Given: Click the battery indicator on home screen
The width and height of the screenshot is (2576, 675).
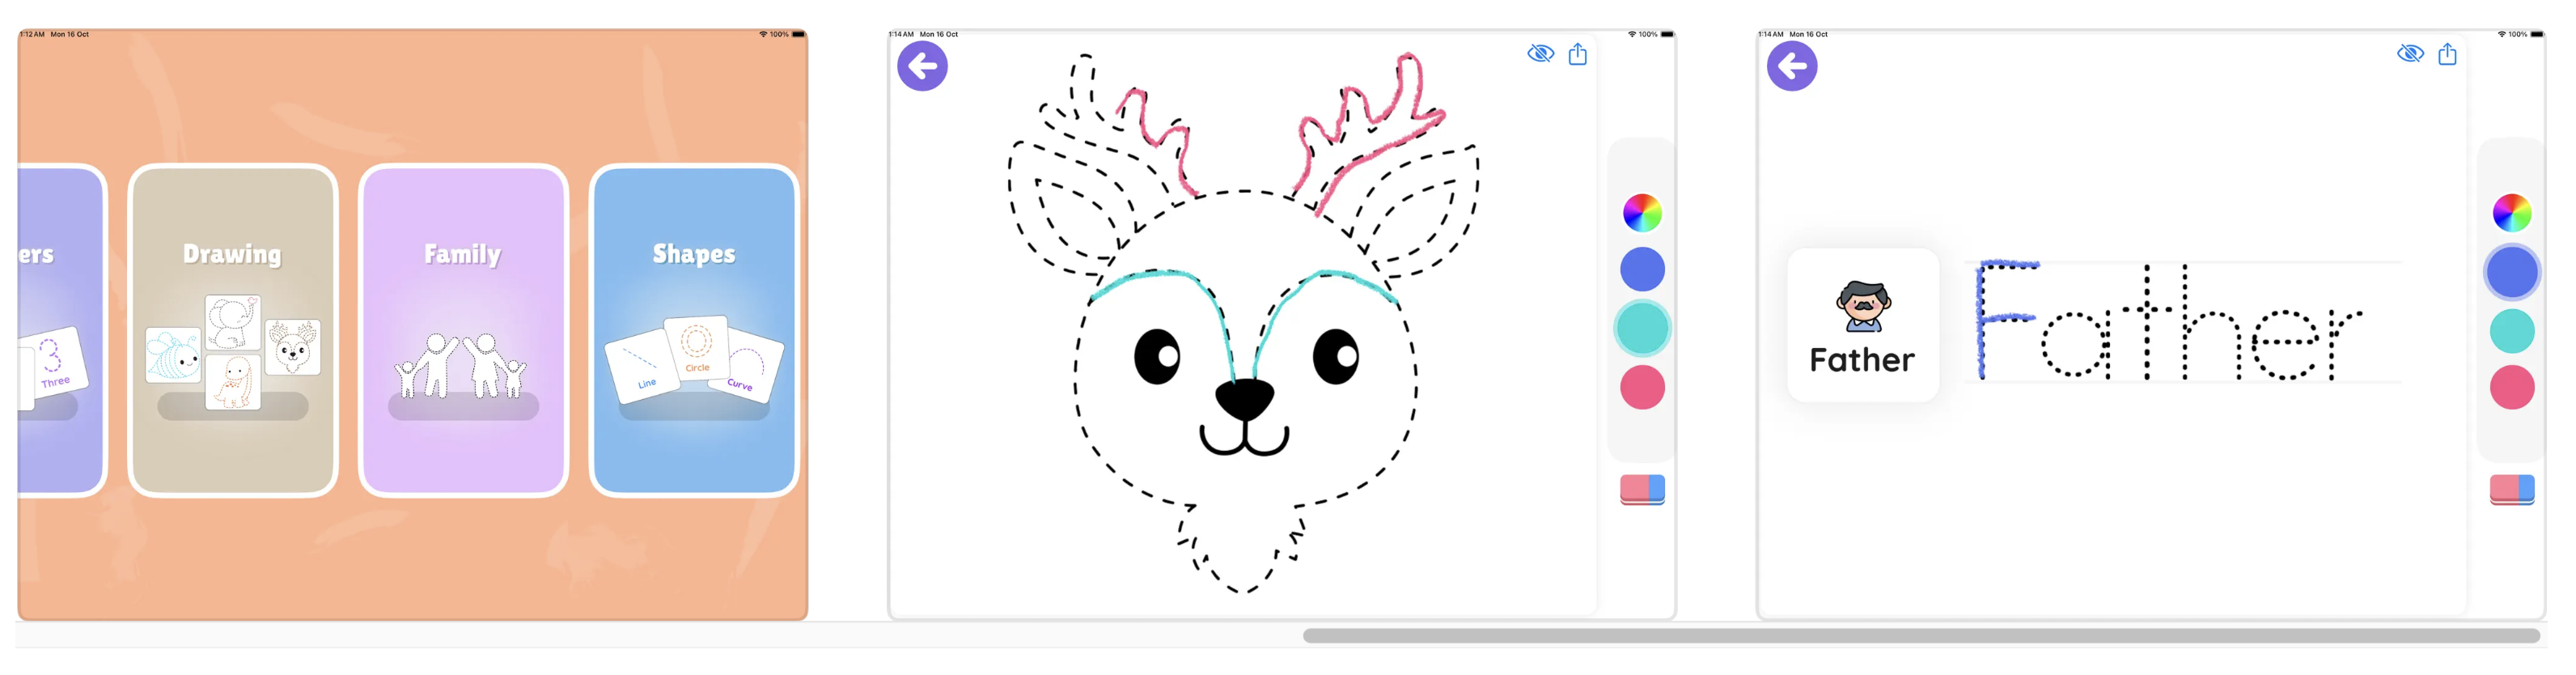Looking at the screenshot, I should [799, 34].
